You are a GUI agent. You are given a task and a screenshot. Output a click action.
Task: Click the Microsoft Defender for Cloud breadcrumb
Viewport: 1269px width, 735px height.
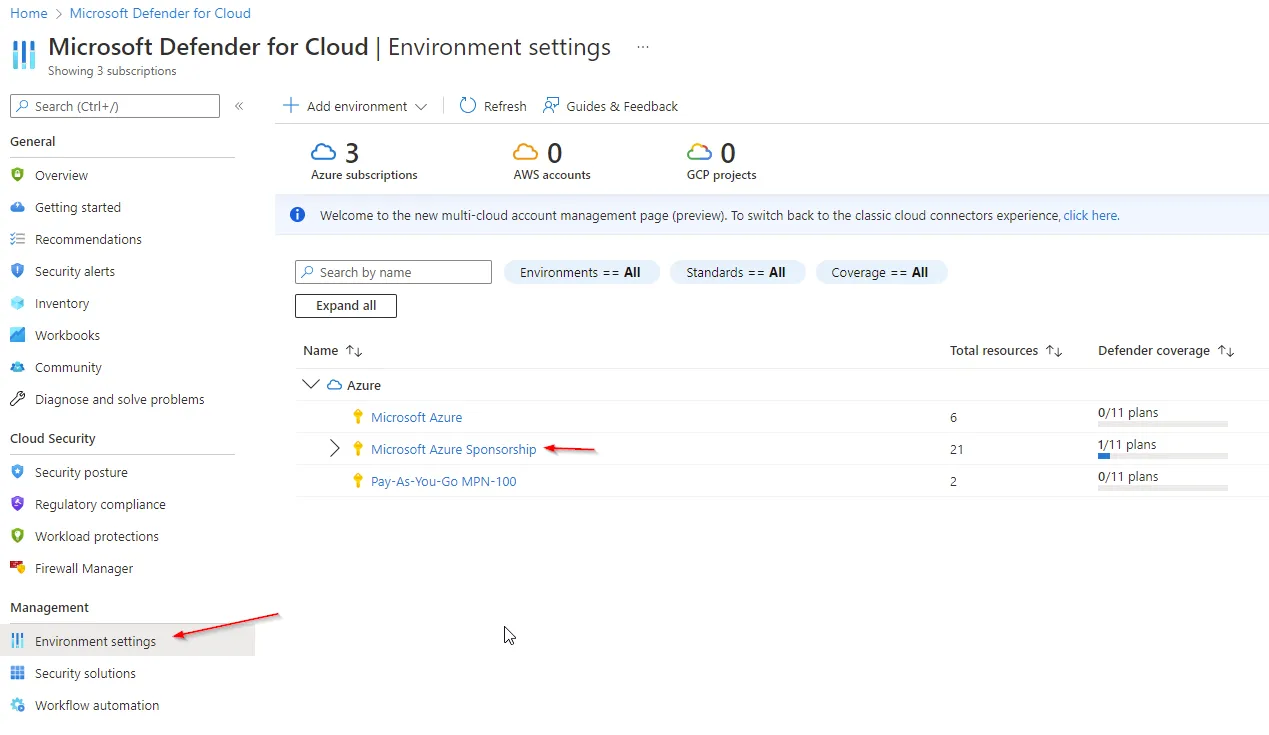160,13
